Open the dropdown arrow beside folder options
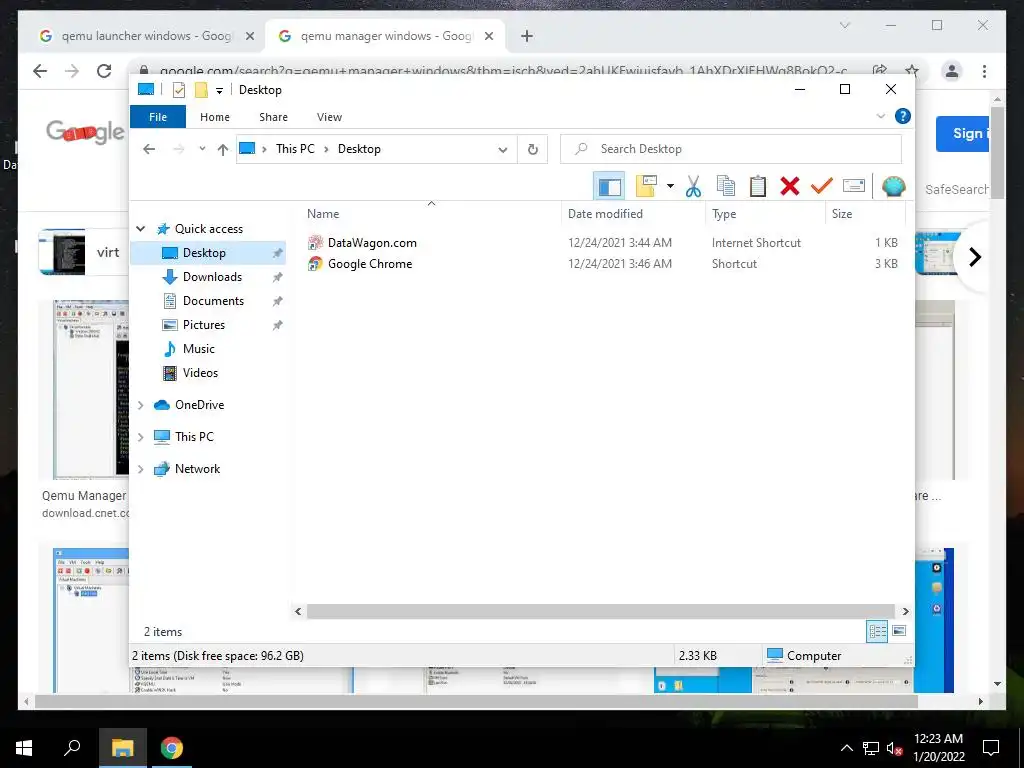The width and height of the screenshot is (1024, 768). tap(670, 186)
